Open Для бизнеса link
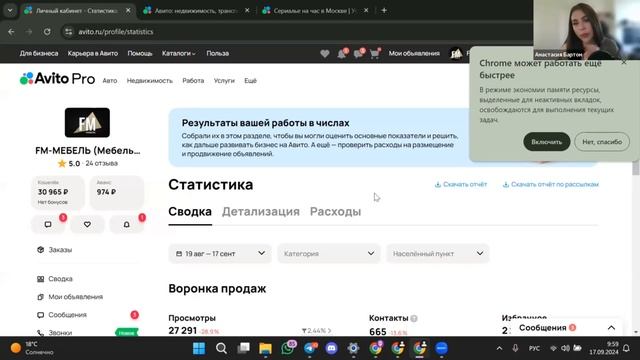 tap(39, 53)
